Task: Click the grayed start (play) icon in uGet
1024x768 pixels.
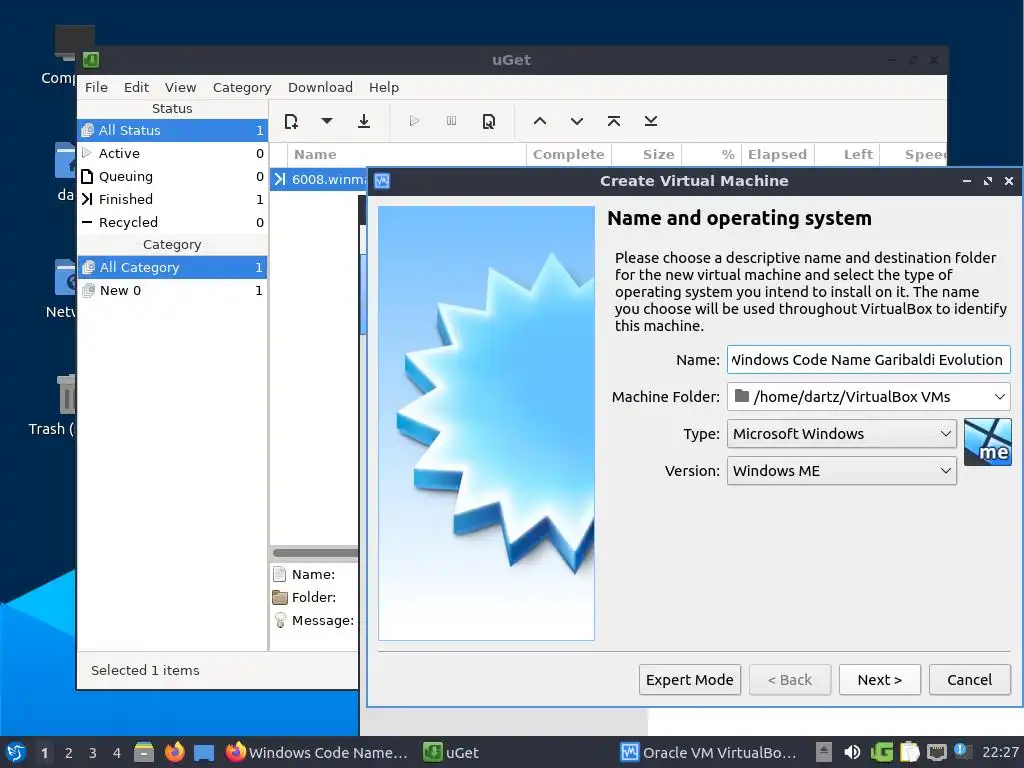Action: click(x=413, y=121)
